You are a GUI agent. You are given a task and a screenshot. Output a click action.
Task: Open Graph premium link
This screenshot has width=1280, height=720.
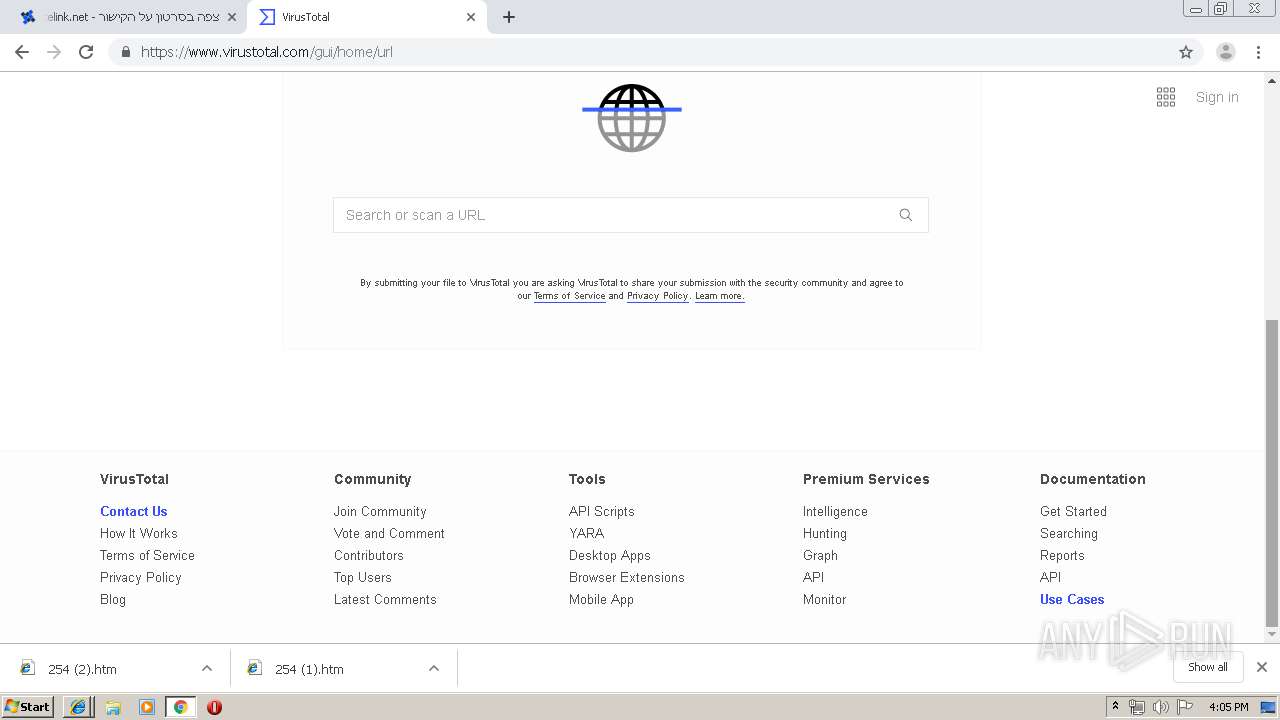click(820, 555)
